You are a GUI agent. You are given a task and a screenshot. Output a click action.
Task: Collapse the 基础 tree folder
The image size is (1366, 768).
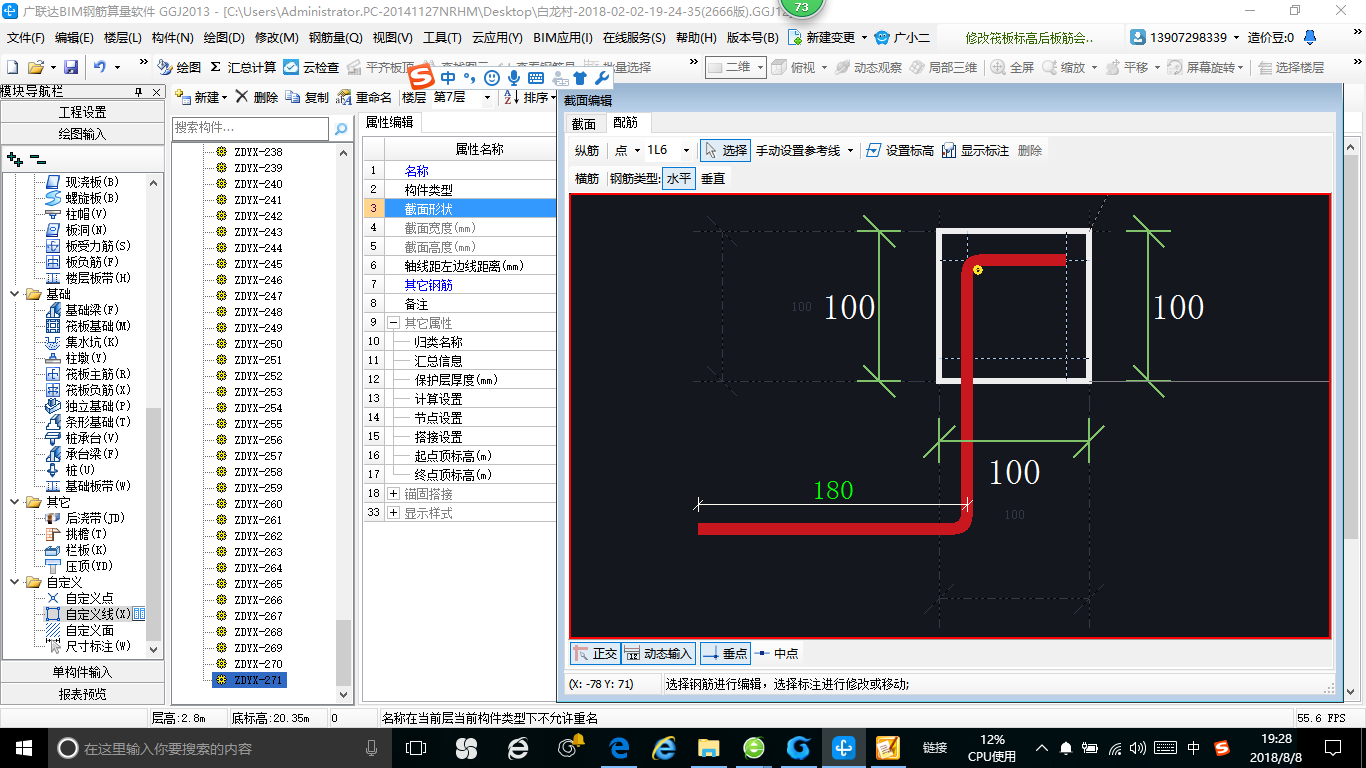[16, 294]
